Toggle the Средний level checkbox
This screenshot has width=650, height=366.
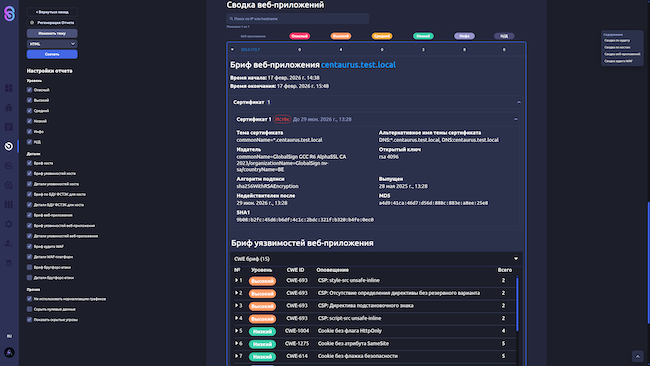click(29, 111)
